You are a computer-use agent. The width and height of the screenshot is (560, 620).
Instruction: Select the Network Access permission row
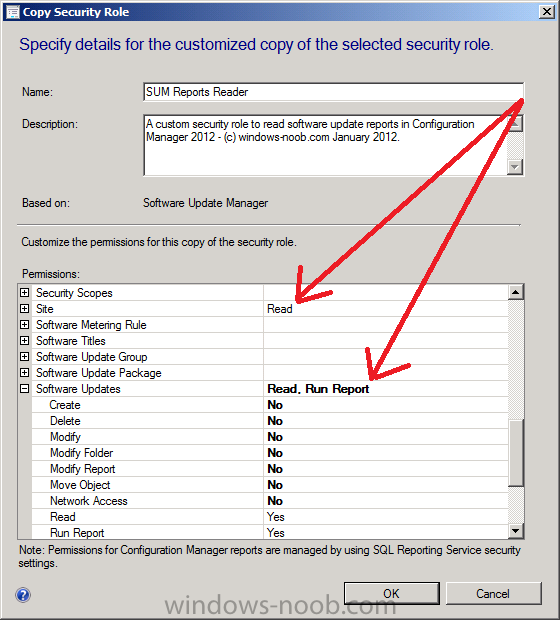pos(270,501)
